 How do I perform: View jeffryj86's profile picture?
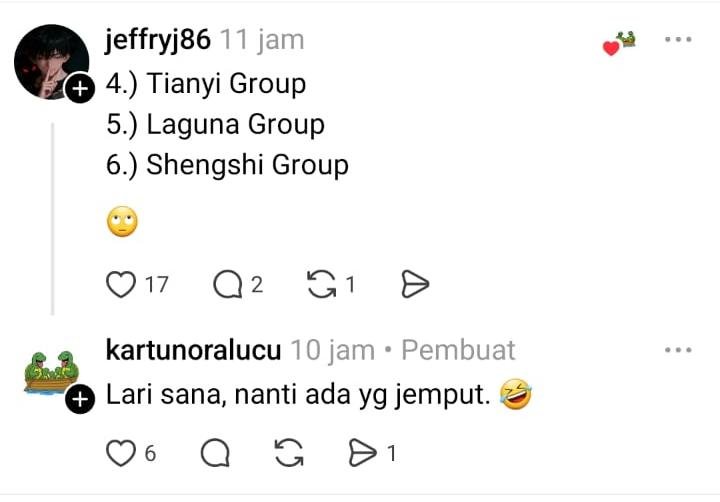[51, 62]
